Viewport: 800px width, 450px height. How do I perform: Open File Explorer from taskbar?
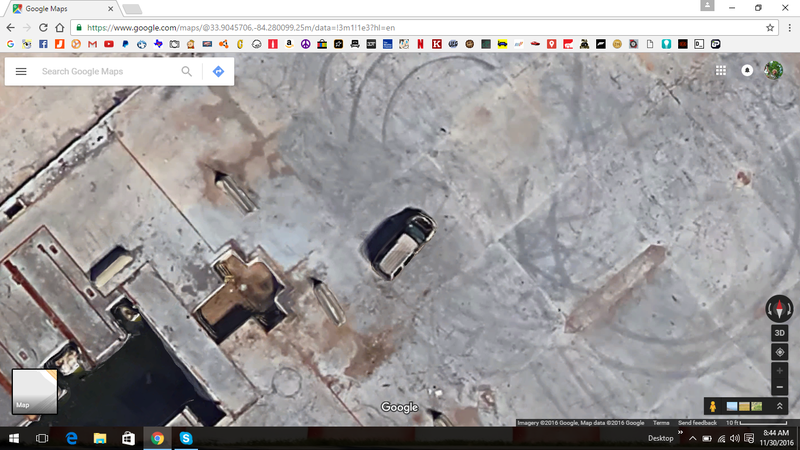[100, 438]
